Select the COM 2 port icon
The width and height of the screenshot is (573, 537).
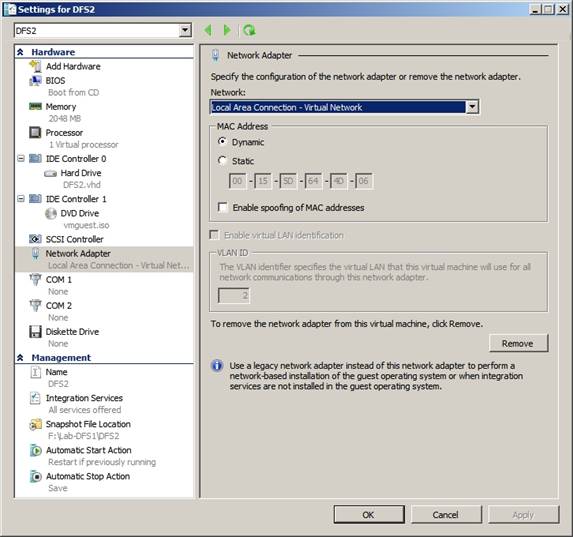35,306
